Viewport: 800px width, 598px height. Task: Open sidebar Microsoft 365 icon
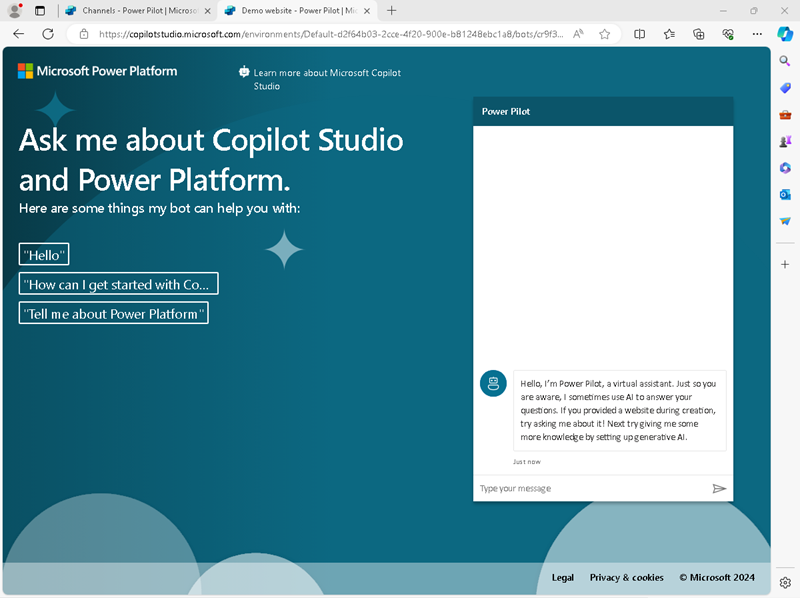(785, 168)
